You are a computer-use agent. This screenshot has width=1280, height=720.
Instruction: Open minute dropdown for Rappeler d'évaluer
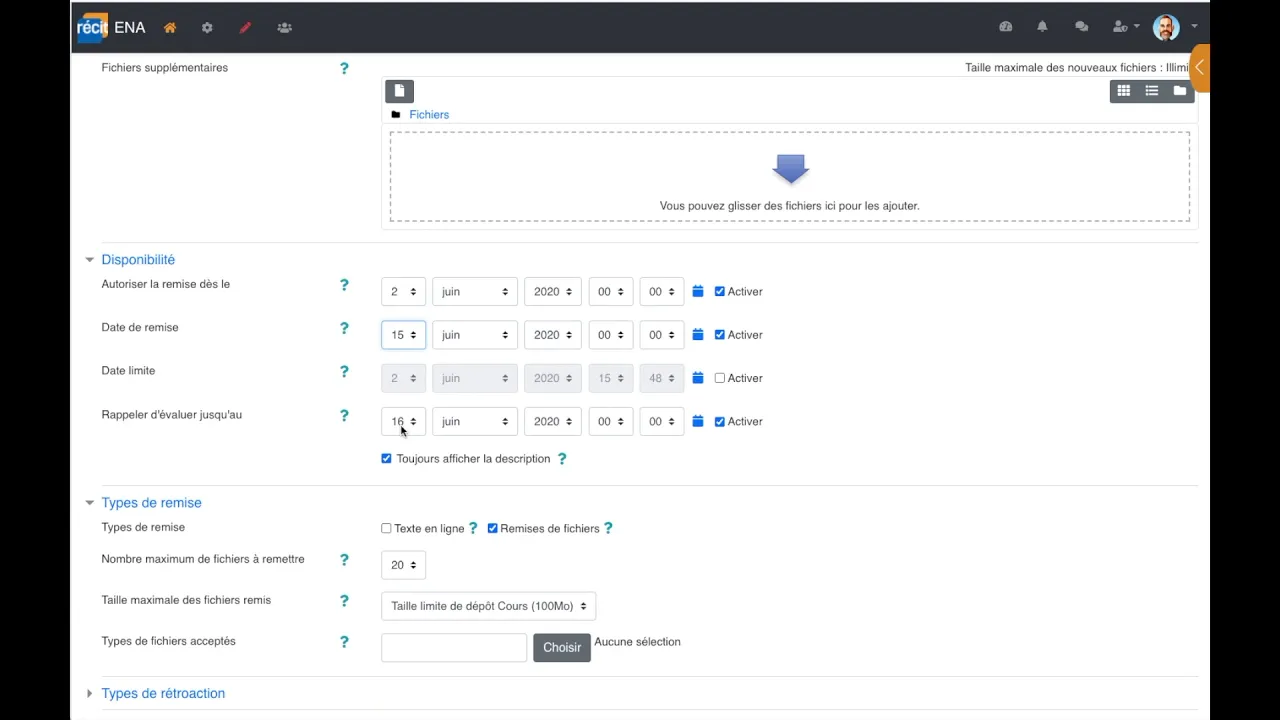point(661,421)
